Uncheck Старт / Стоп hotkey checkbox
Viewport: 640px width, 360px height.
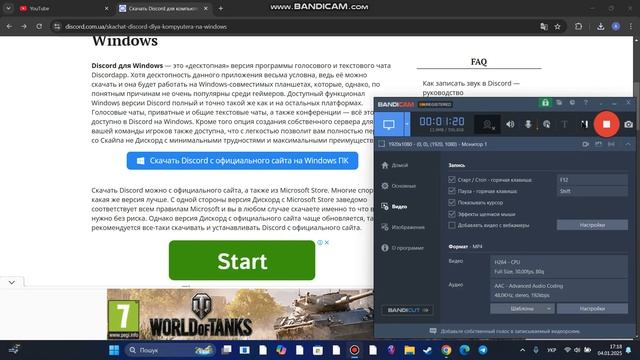451,180
